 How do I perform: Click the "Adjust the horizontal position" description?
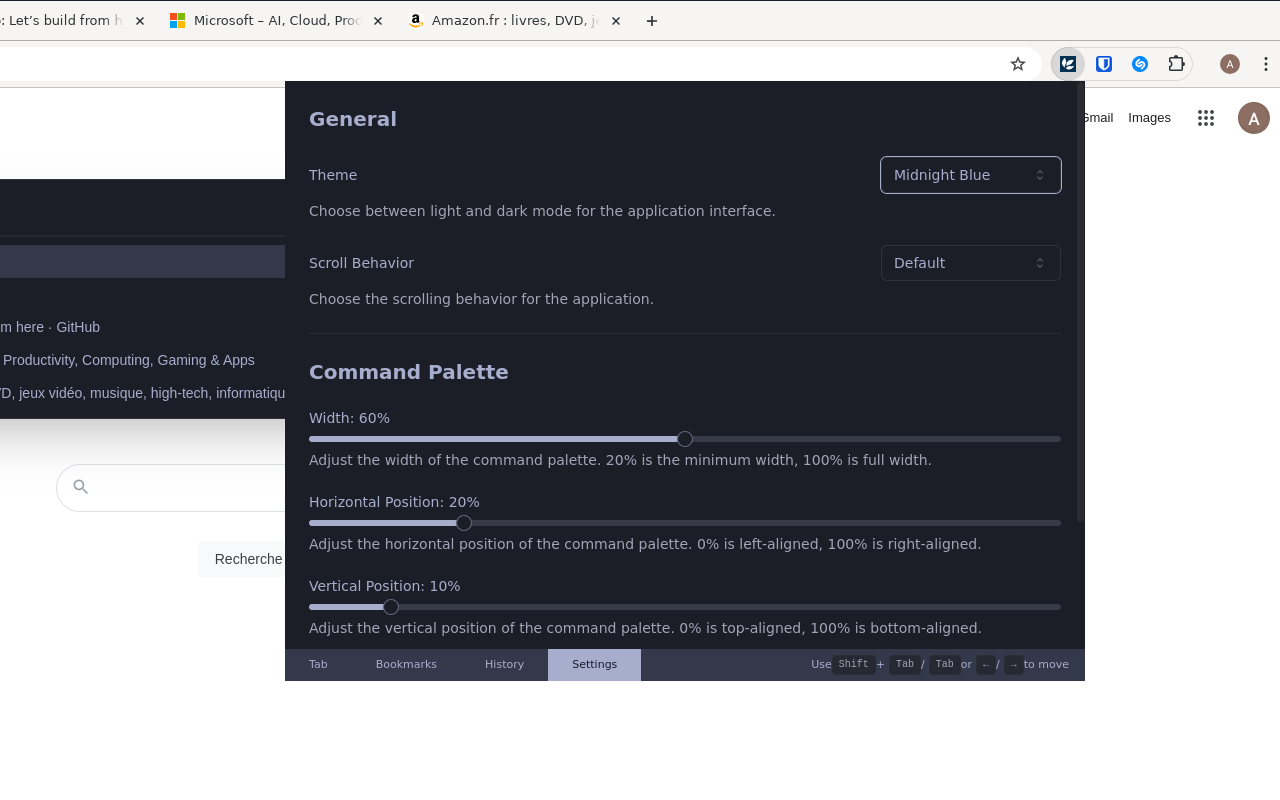tap(645, 544)
